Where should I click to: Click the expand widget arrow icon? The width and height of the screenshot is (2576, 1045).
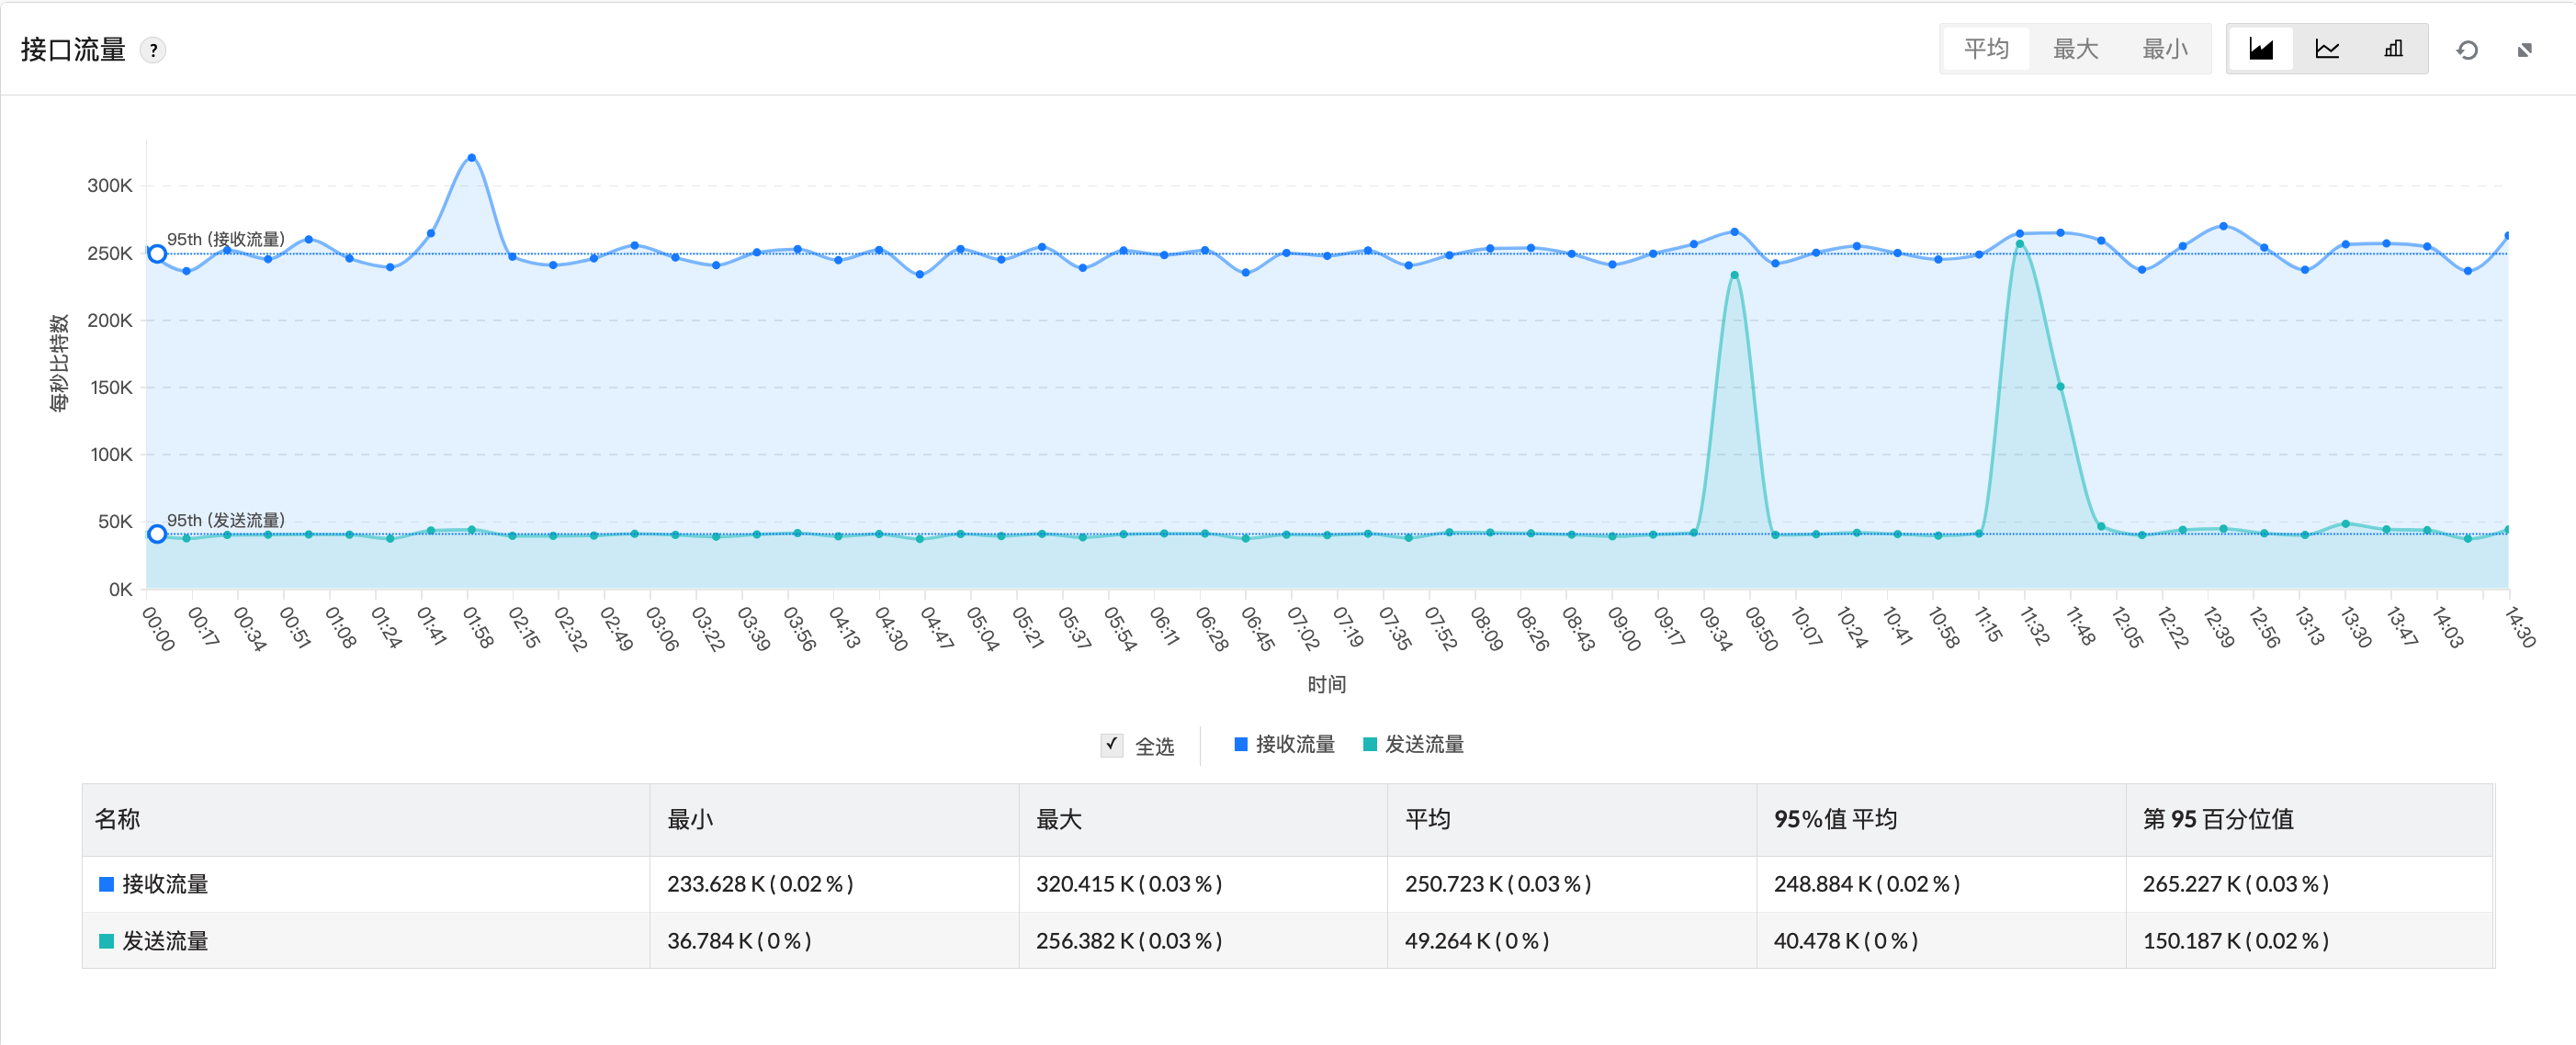(x=2525, y=50)
